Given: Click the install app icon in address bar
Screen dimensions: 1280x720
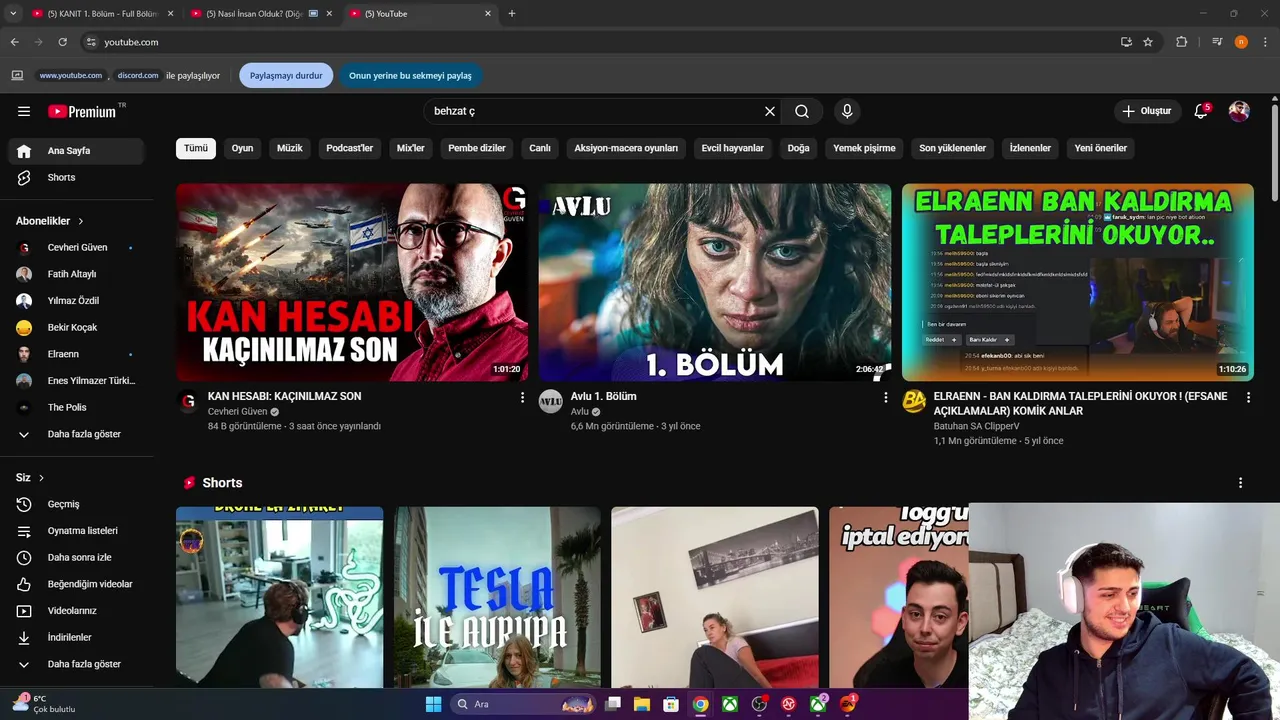Looking at the screenshot, I should [1126, 42].
